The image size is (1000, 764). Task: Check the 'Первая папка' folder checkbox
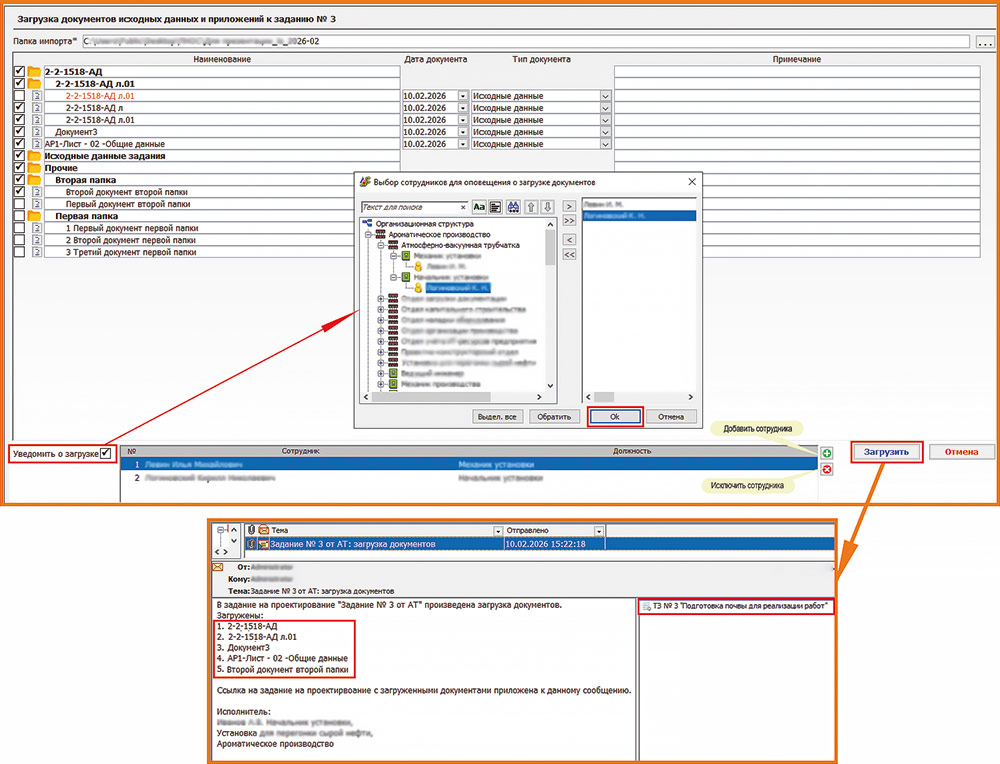pos(19,216)
